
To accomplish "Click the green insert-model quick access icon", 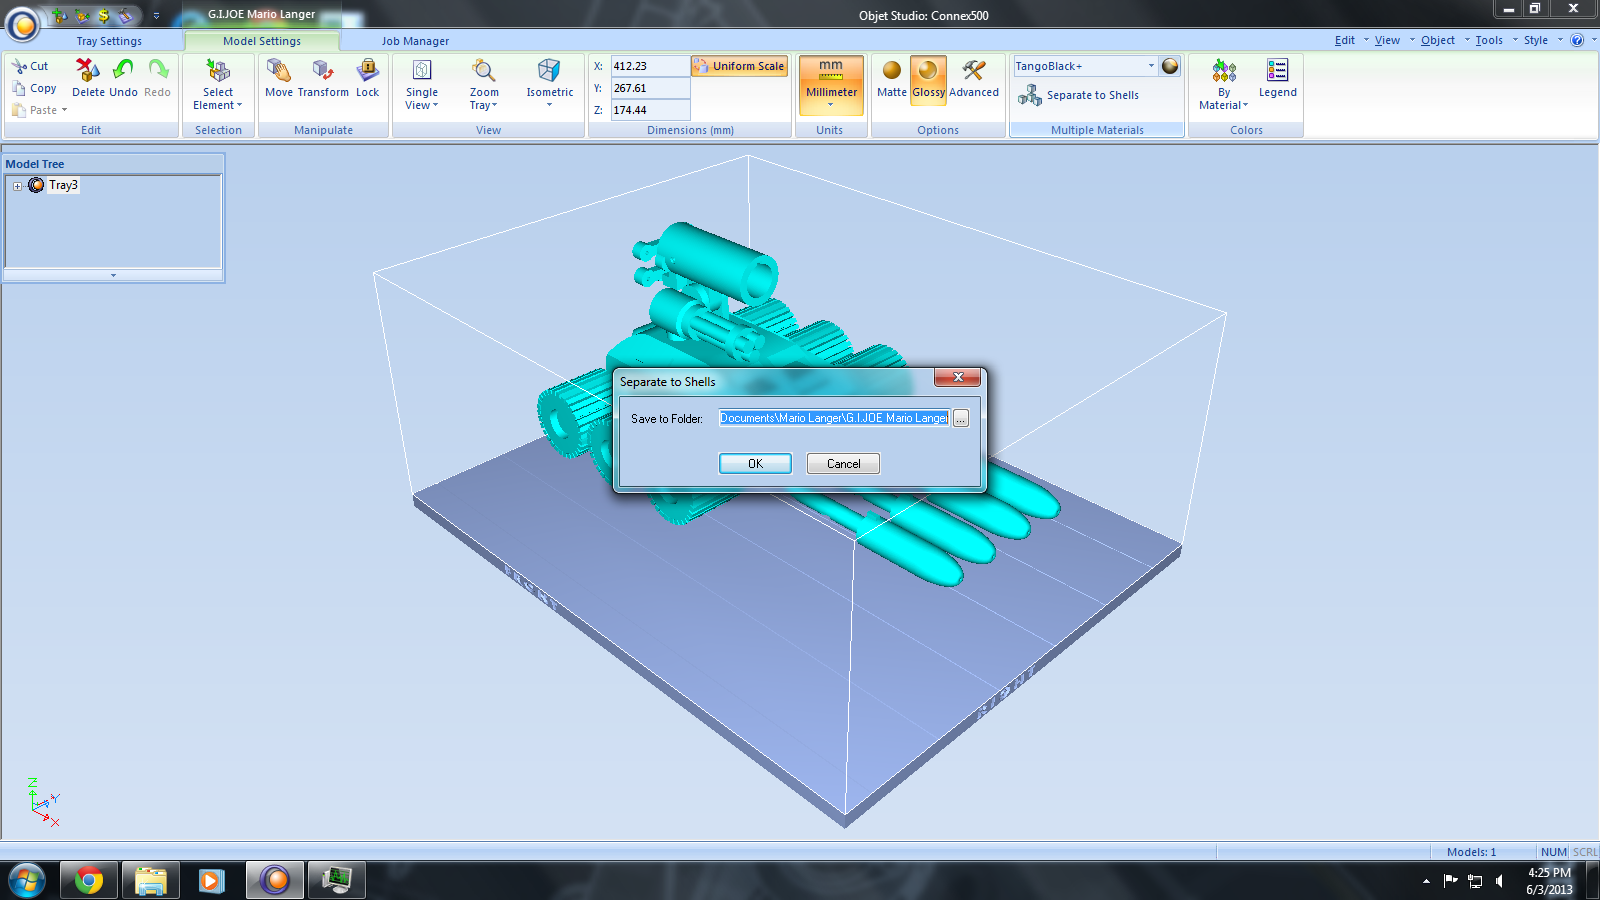I will pyautogui.click(x=59, y=15).
